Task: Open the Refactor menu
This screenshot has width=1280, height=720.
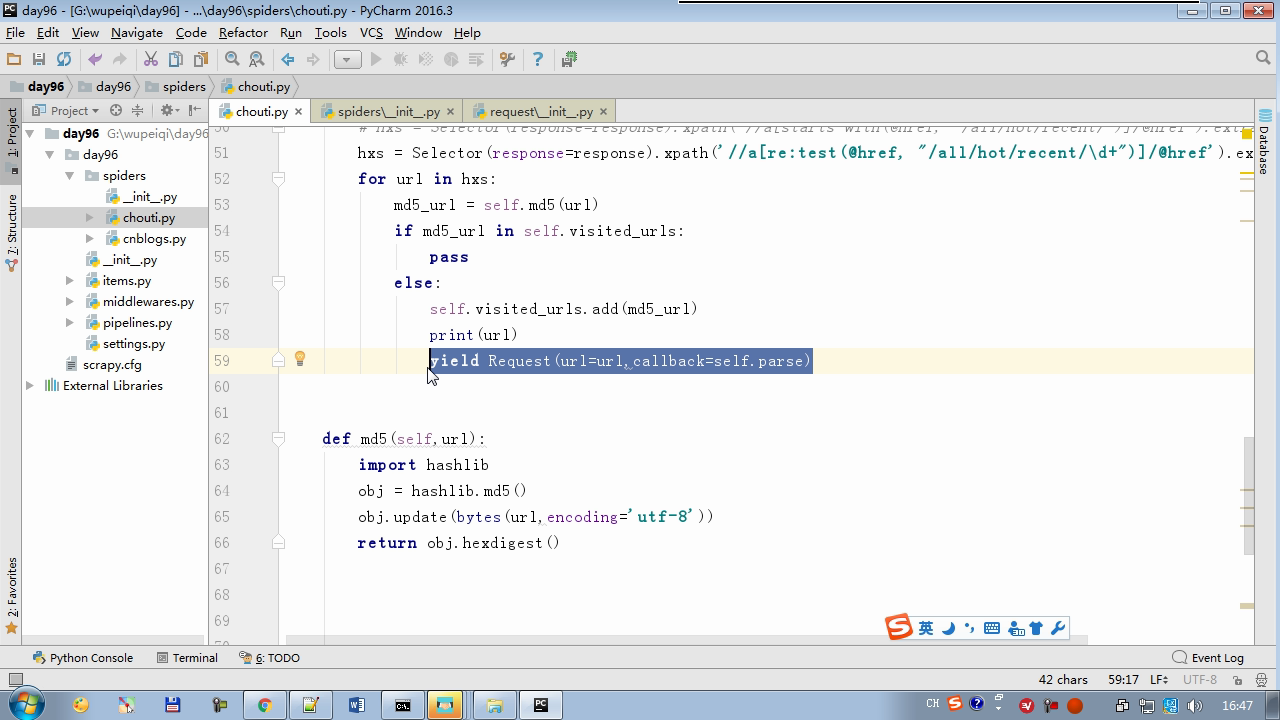Action: coord(243,32)
